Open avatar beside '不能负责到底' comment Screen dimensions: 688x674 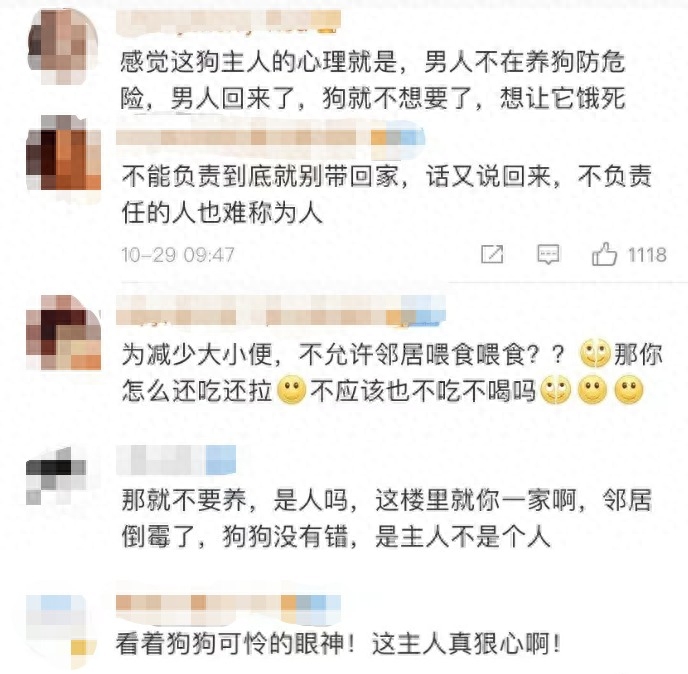coord(64,153)
